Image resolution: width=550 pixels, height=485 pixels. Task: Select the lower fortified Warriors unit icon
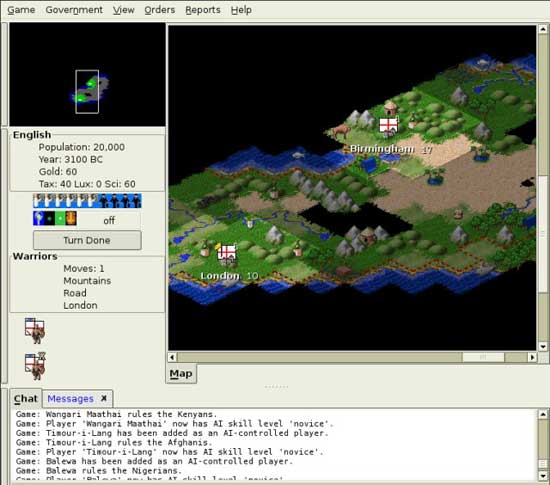(35, 366)
